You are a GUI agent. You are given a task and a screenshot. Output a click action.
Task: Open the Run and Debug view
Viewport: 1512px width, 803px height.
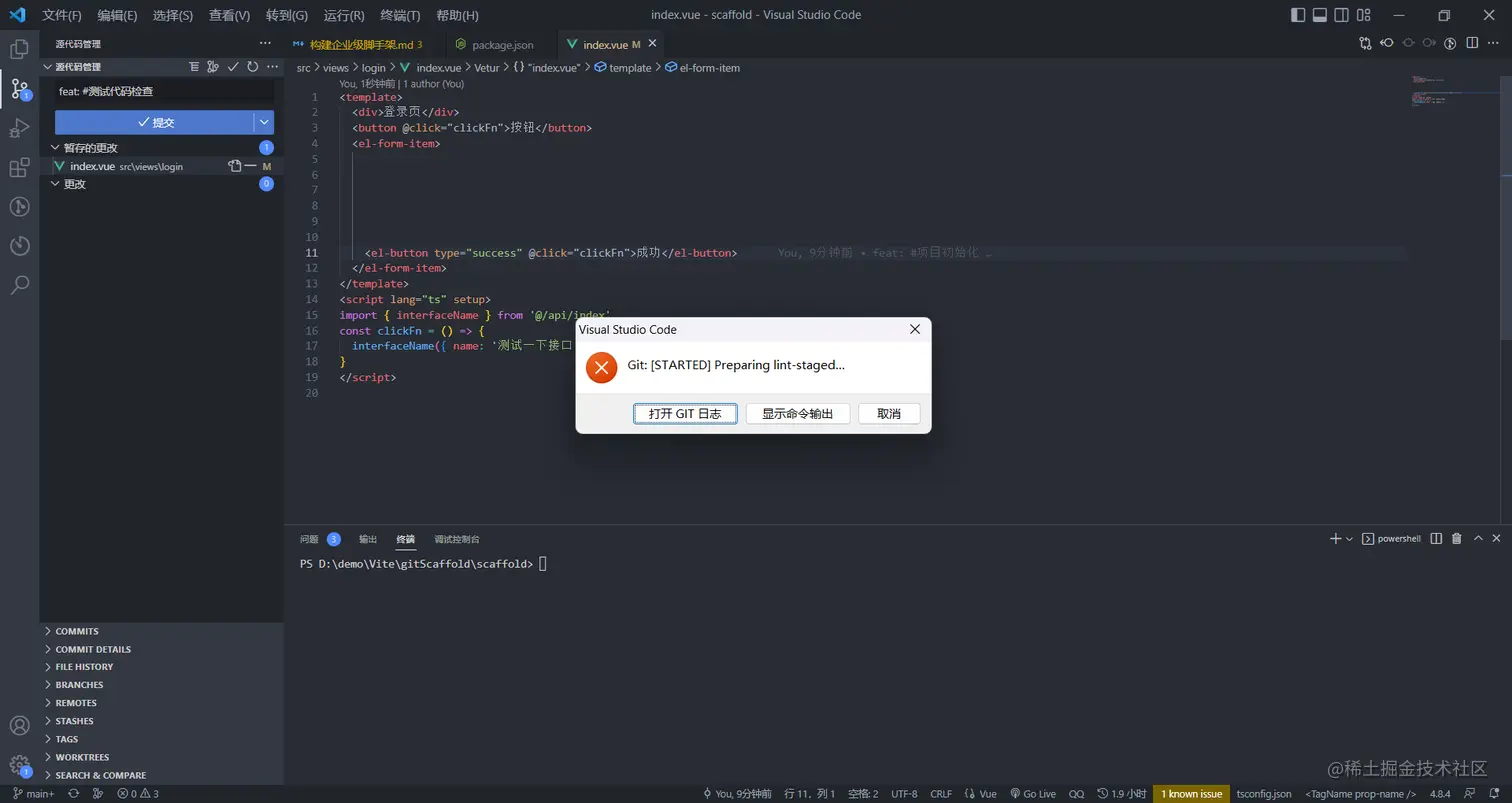click(19, 128)
